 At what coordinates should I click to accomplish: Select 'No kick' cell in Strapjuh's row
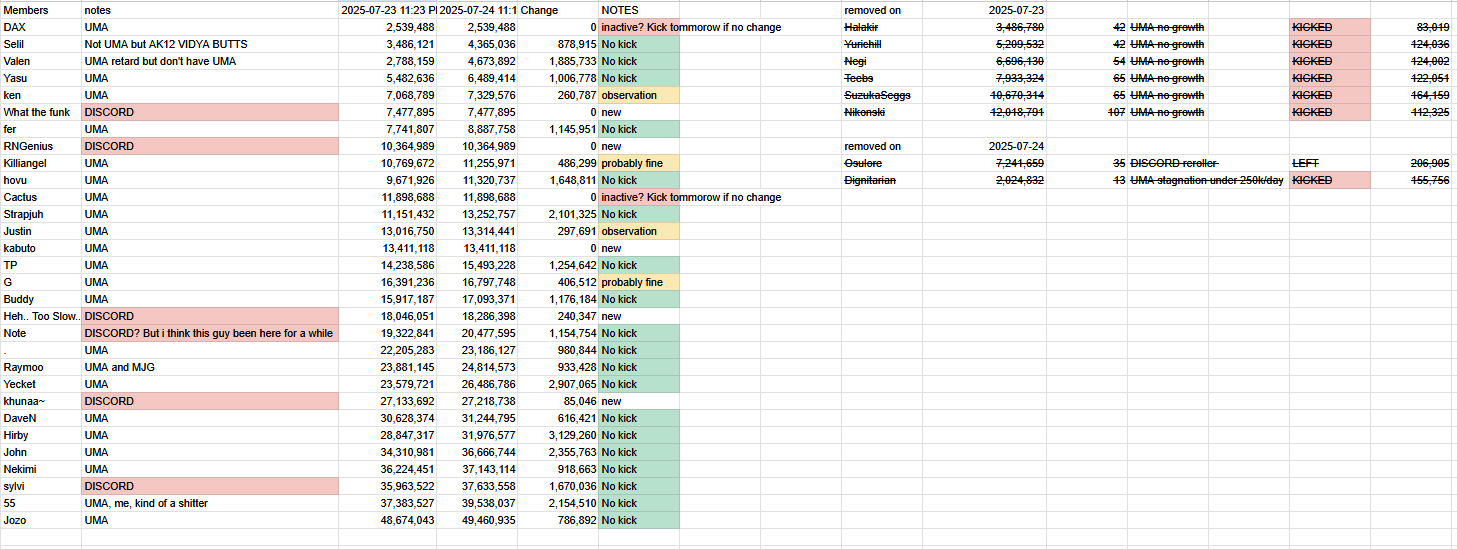pyautogui.click(x=639, y=214)
